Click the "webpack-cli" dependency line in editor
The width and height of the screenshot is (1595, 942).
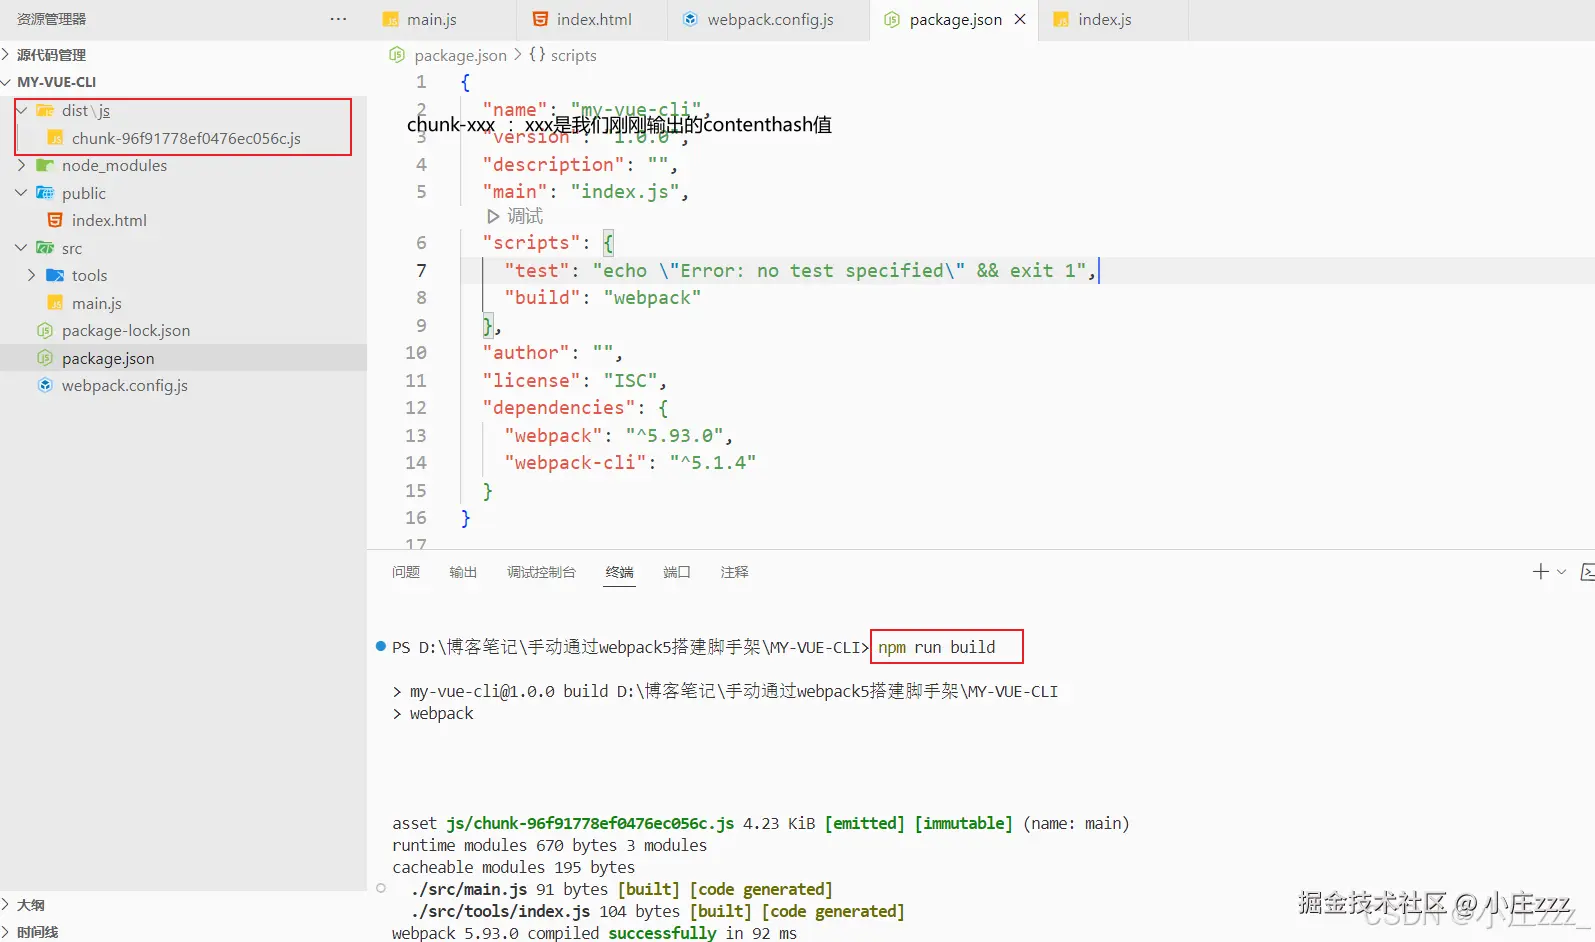[630, 463]
